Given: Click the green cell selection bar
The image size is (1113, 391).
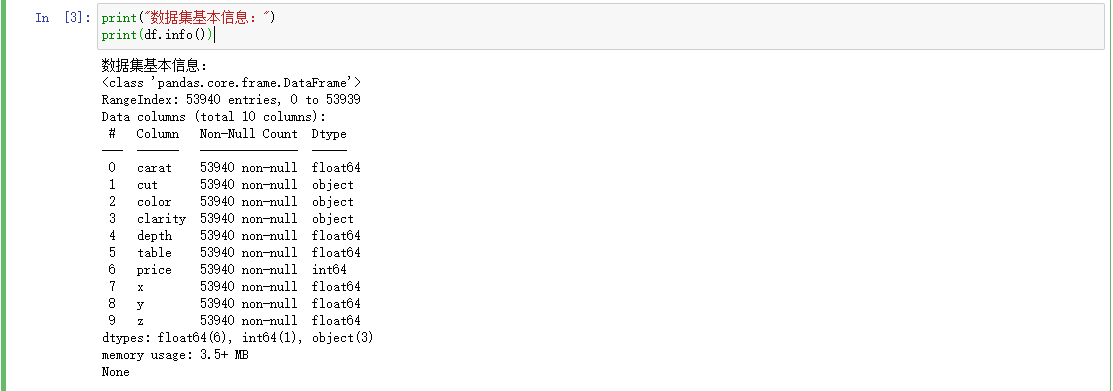Looking at the screenshot, I should coord(2,195).
